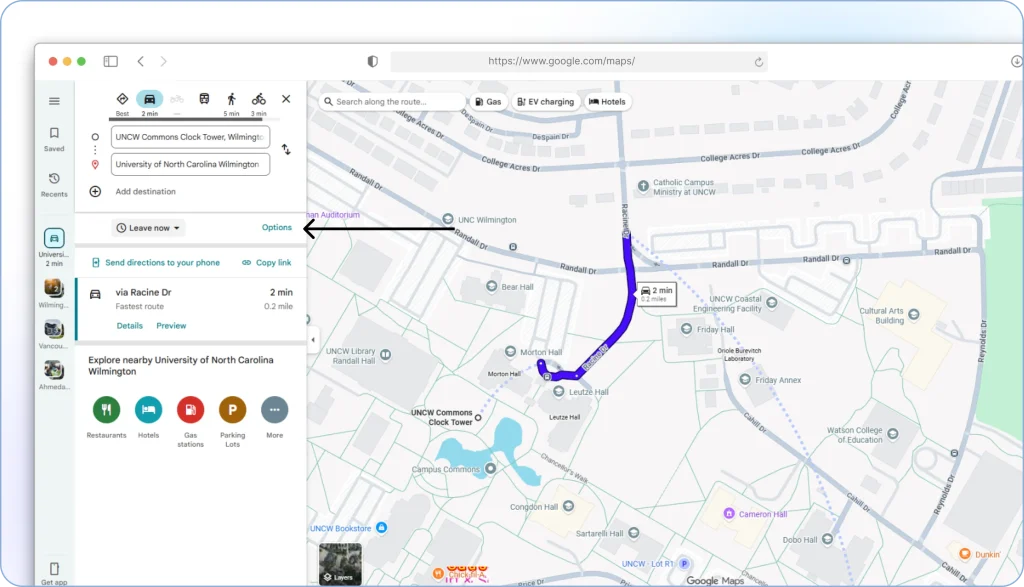1024x587 pixels.
Task: Toggle browser sidebar
Action: (x=110, y=61)
